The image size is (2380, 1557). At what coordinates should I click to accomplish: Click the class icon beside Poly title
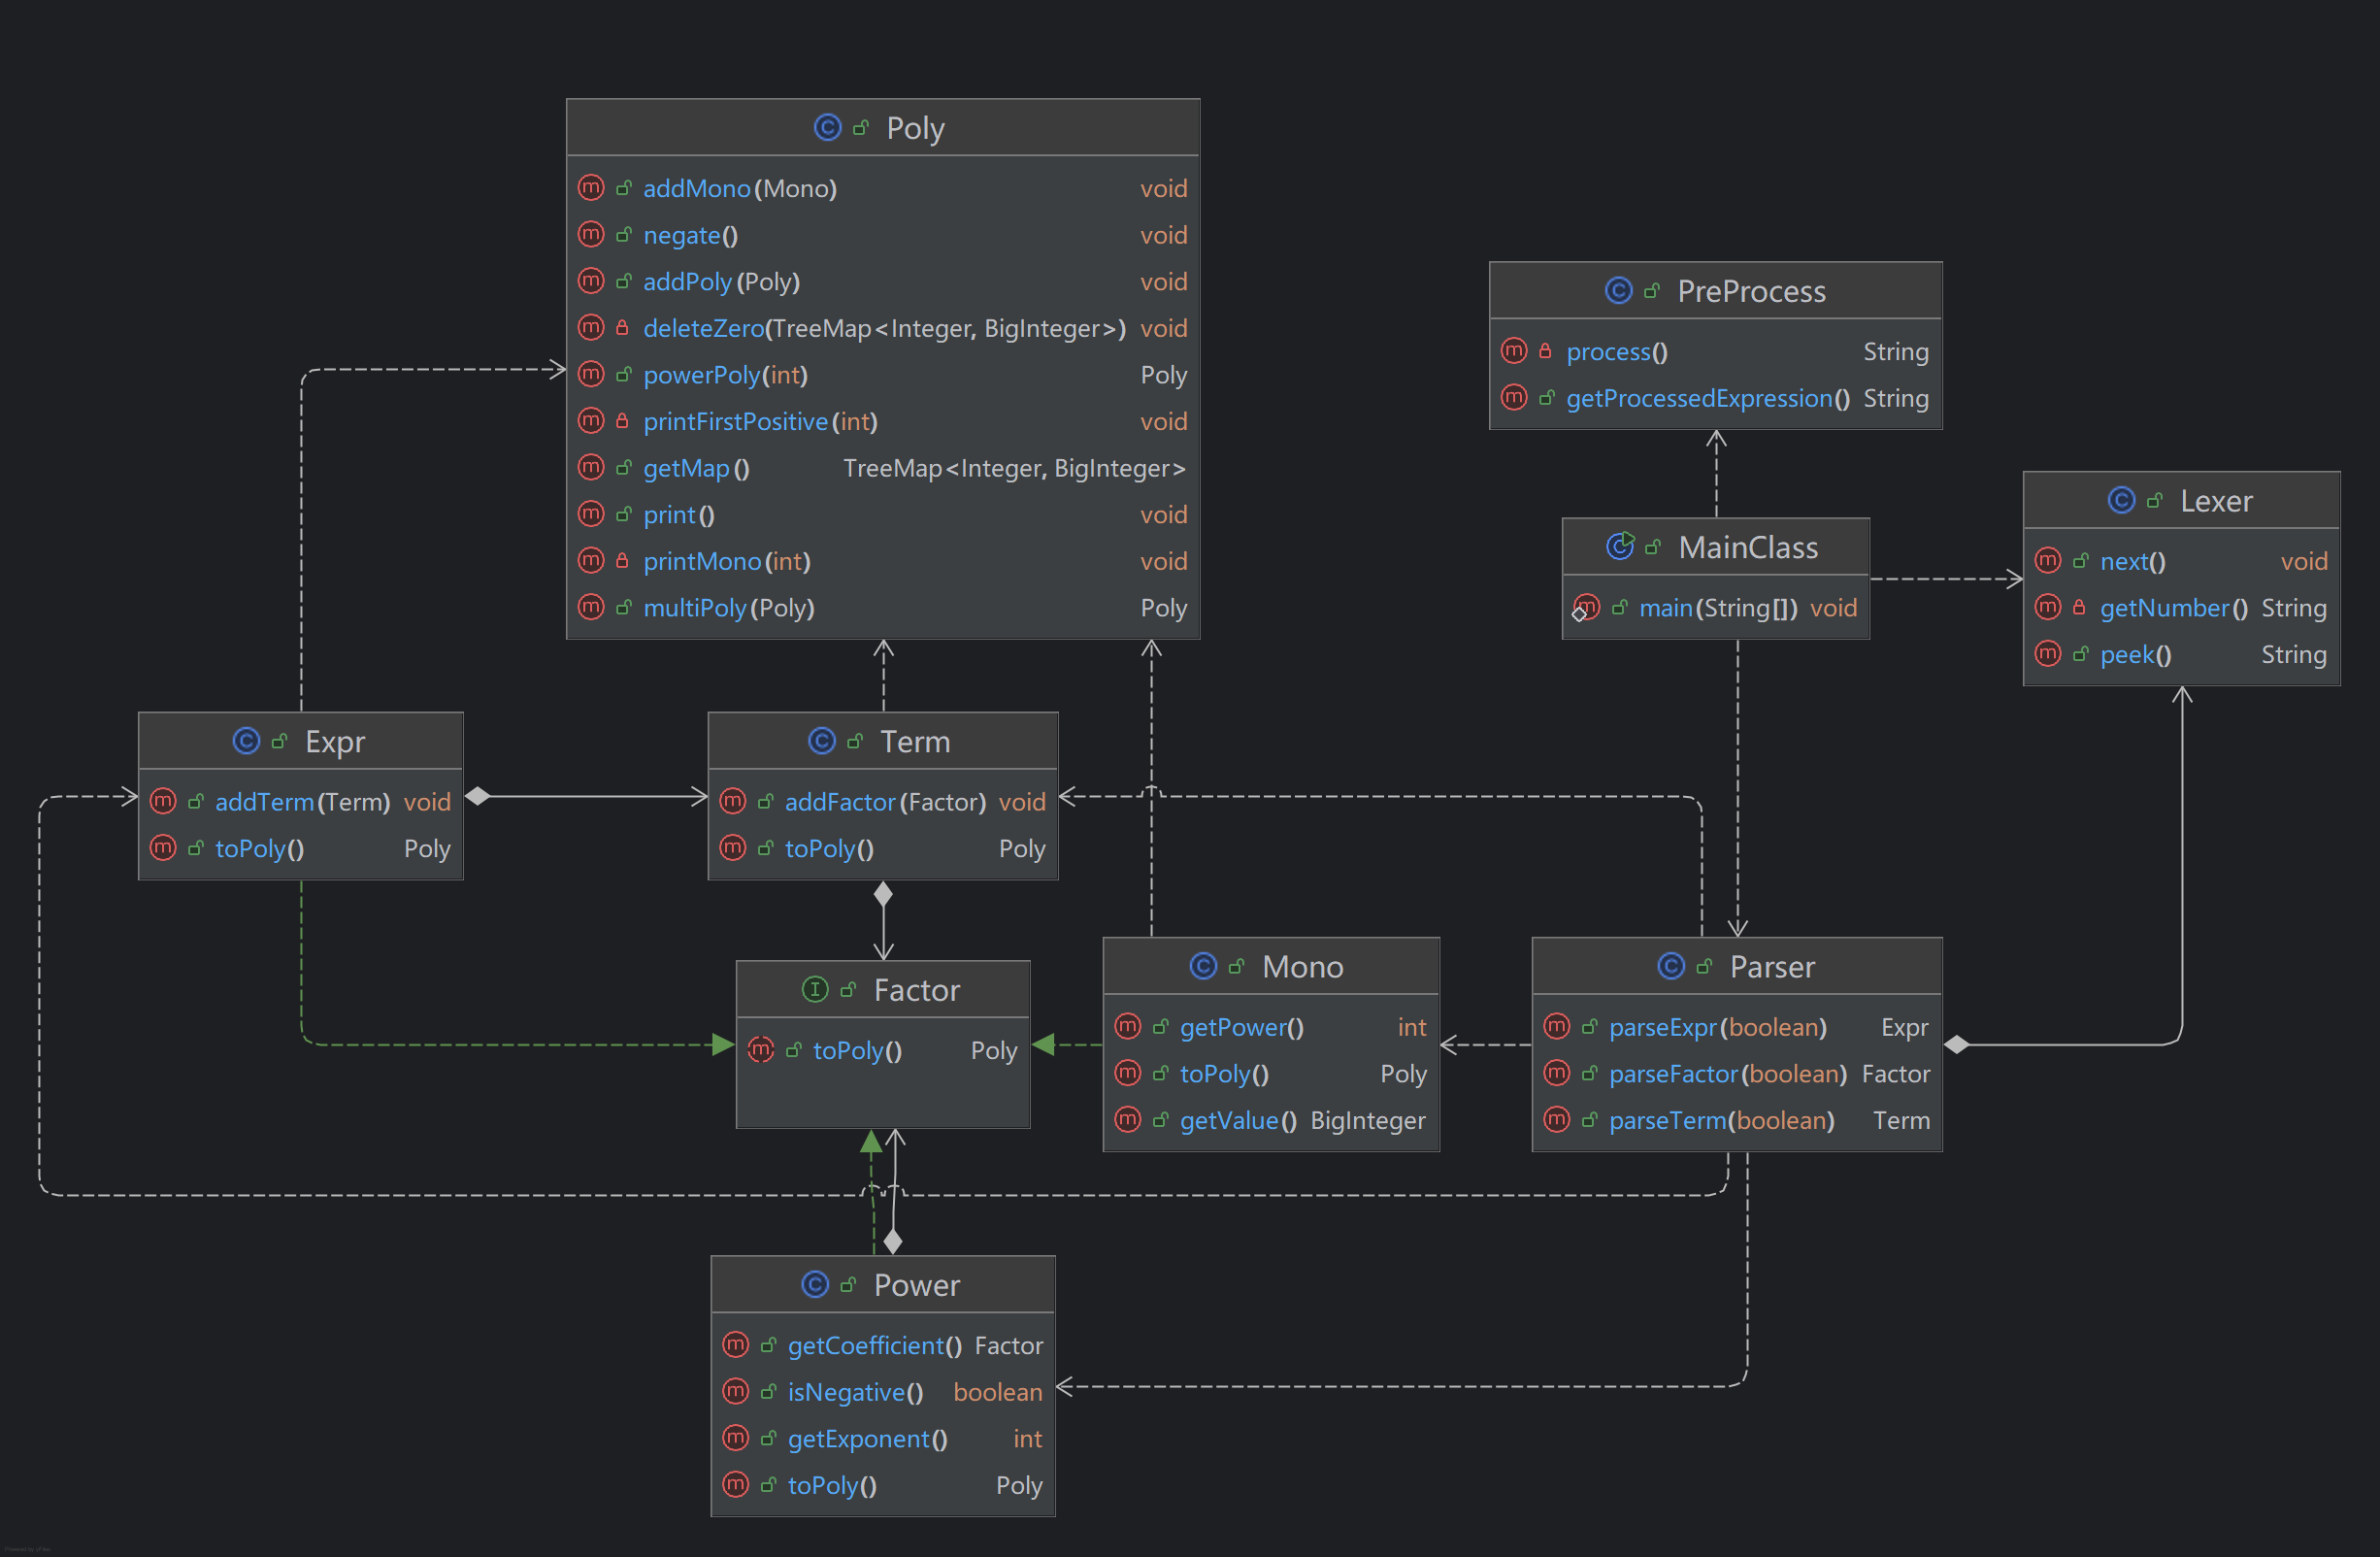[827, 128]
